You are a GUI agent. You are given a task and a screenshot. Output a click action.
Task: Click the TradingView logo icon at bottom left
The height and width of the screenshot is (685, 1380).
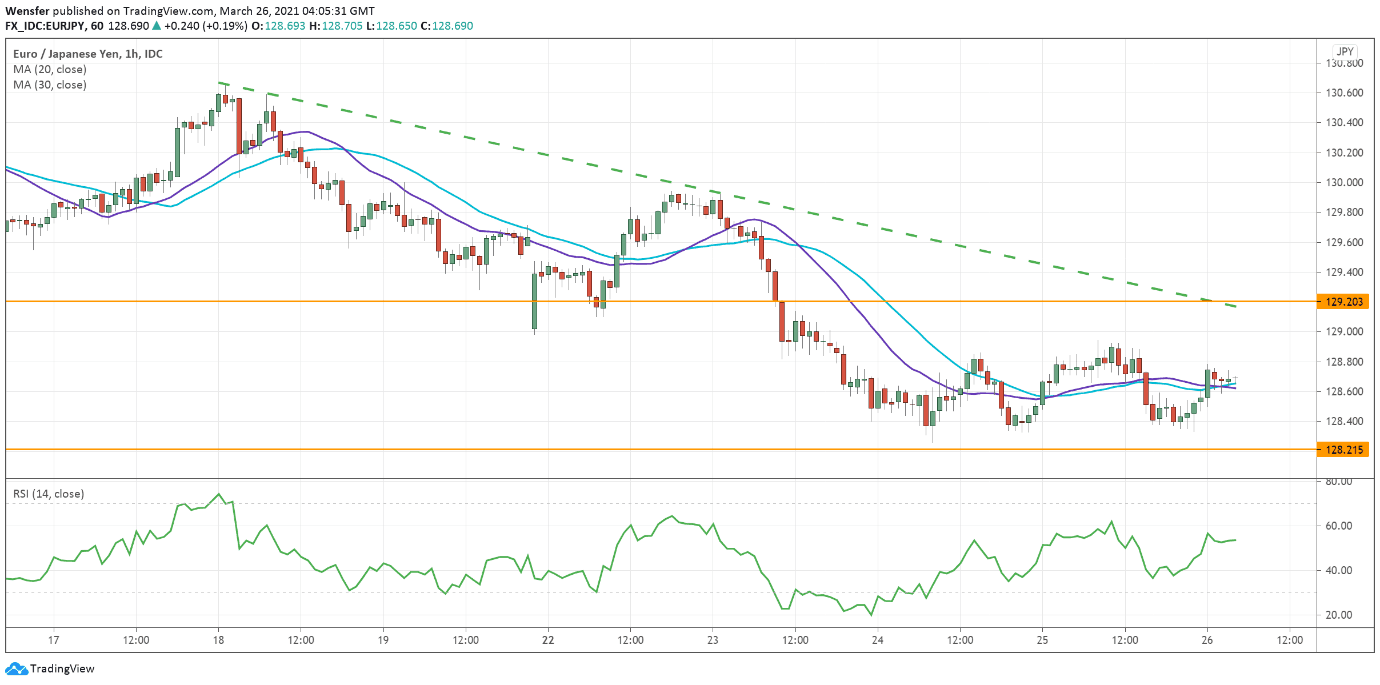coord(16,669)
